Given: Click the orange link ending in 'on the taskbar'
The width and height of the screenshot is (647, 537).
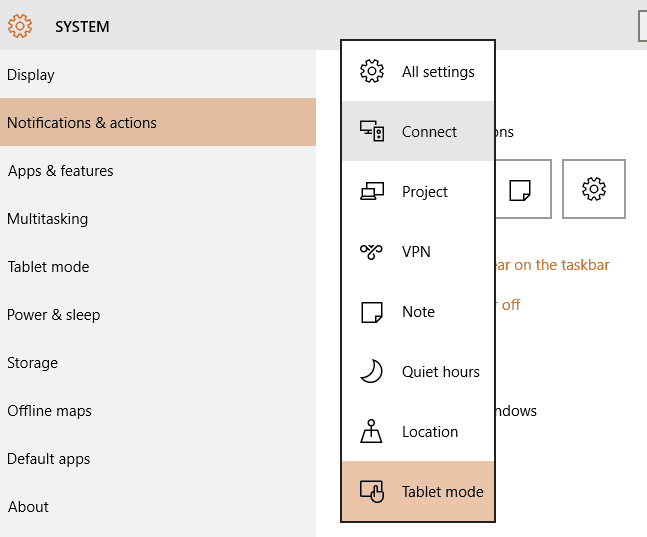Looking at the screenshot, I should [552, 265].
